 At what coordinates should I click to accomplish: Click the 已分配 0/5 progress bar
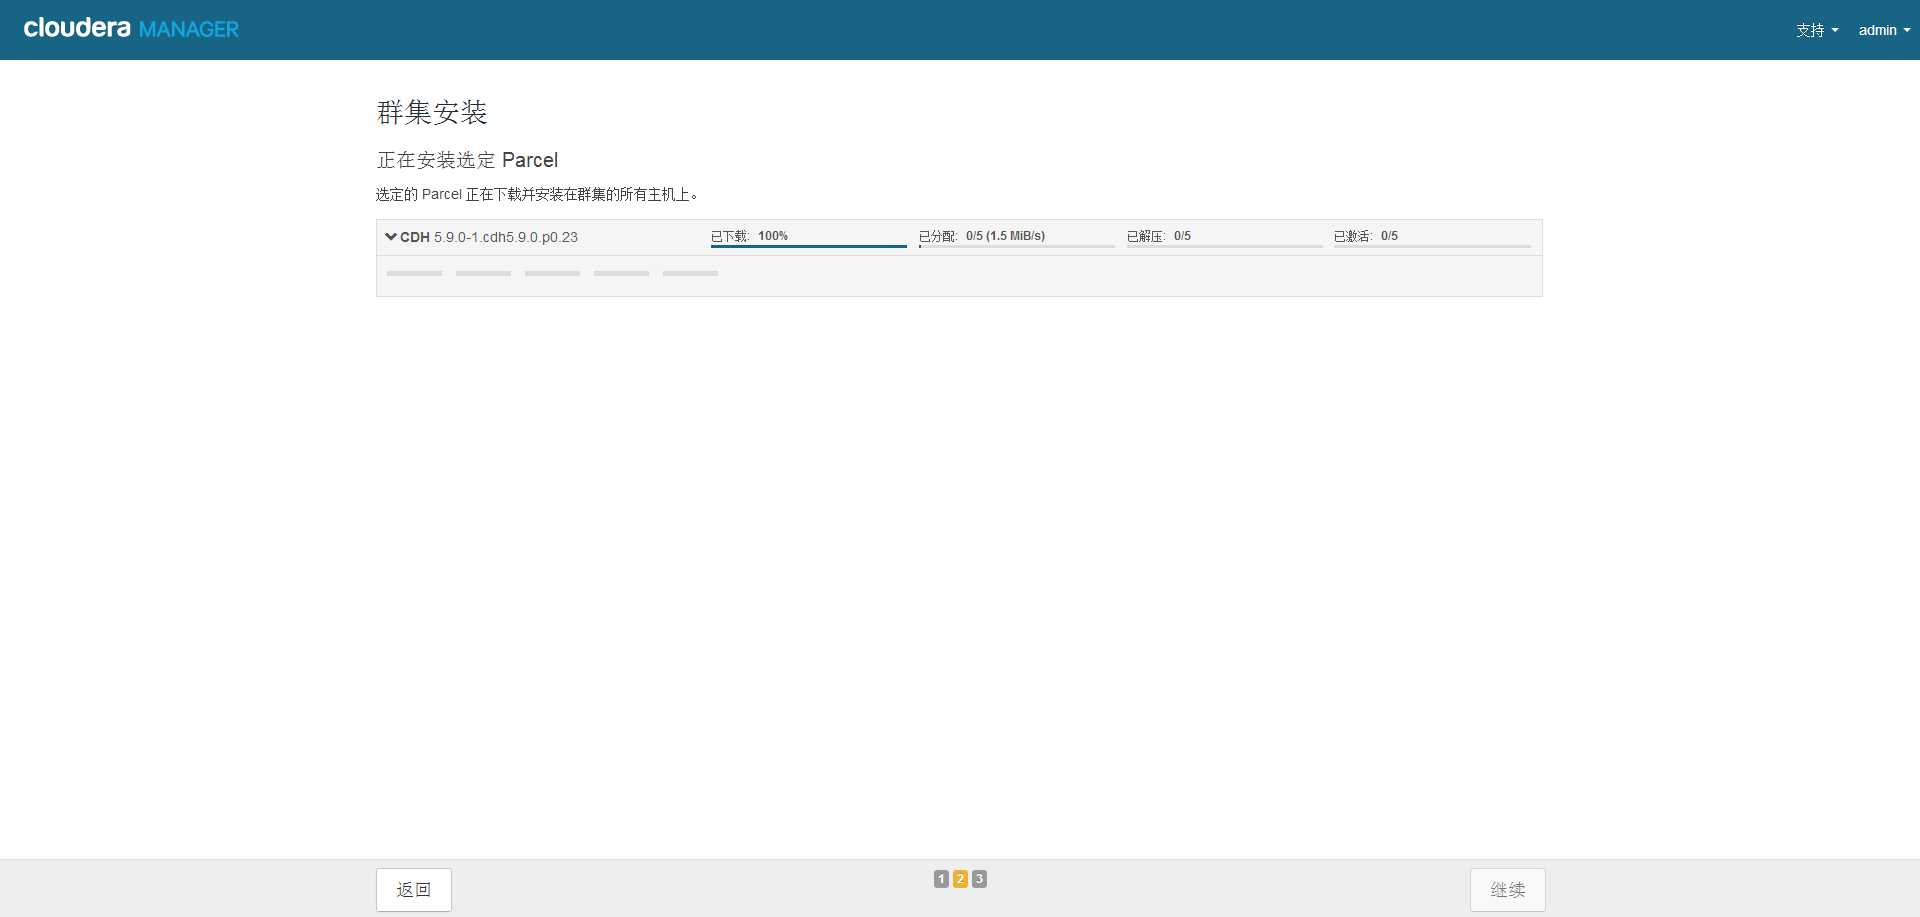(x=1017, y=246)
